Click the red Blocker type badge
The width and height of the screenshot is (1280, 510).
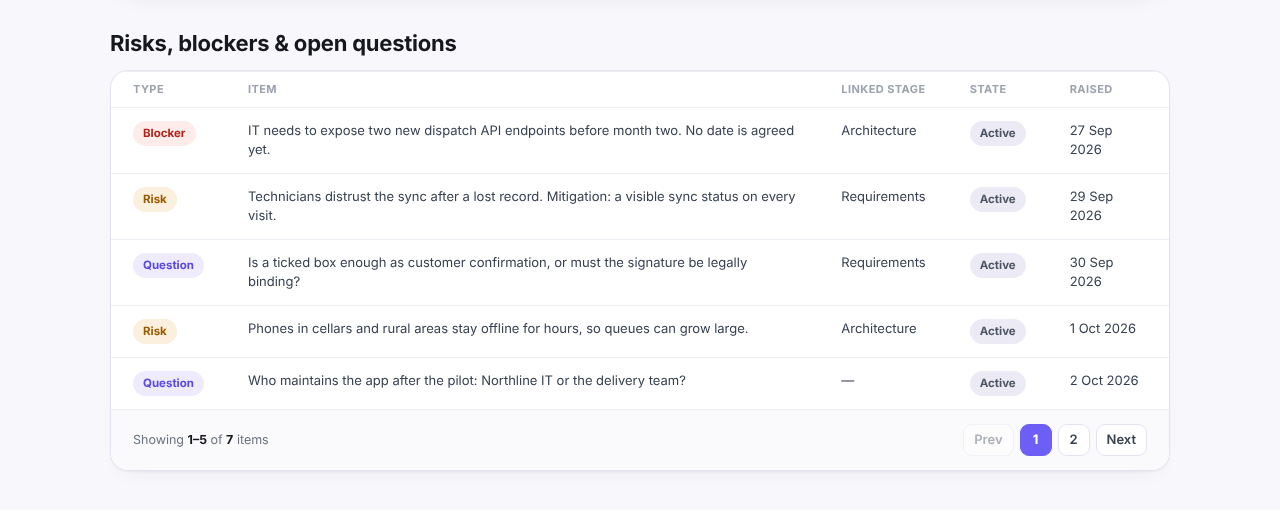tap(164, 133)
